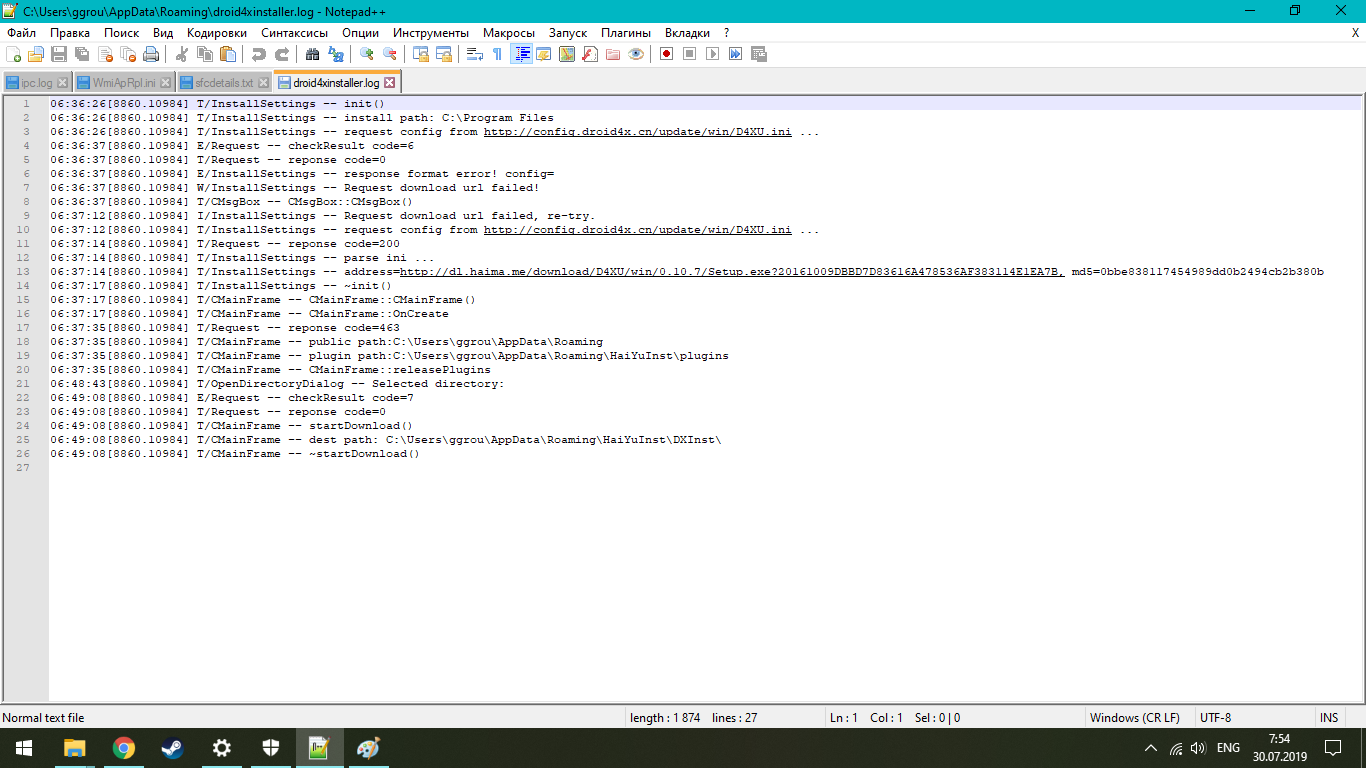Close current document using toolbar icon
The image size is (1366, 768).
pyautogui.click(x=106, y=54)
